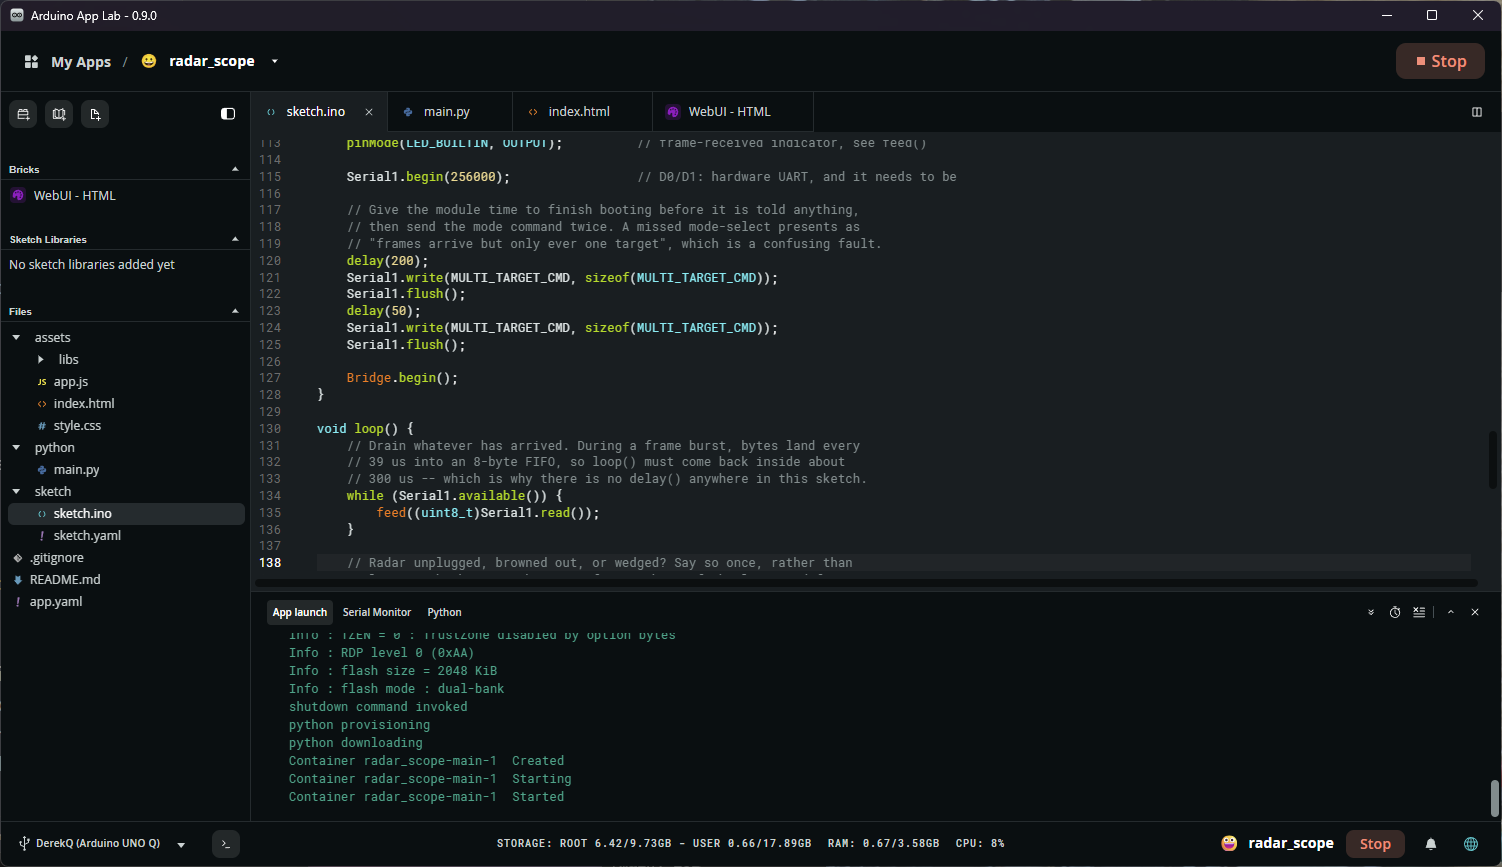The height and width of the screenshot is (867, 1502).
Task: Open style.css file
Action: [77, 426]
